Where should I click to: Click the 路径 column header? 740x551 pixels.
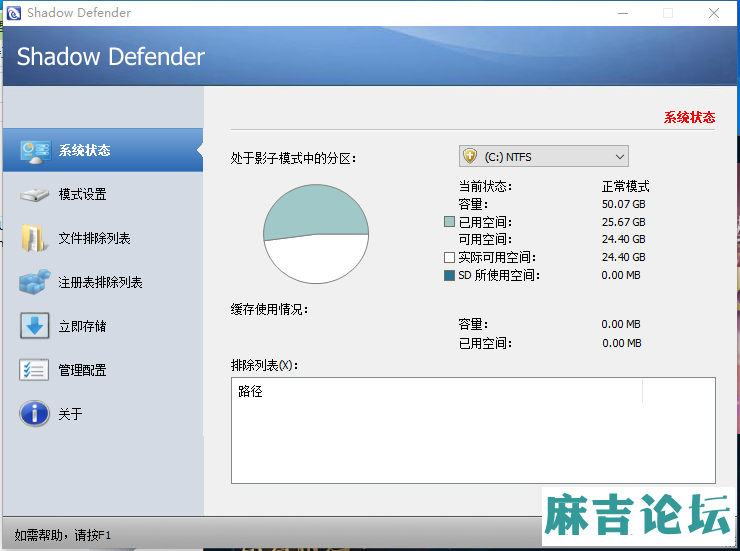[437, 391]
